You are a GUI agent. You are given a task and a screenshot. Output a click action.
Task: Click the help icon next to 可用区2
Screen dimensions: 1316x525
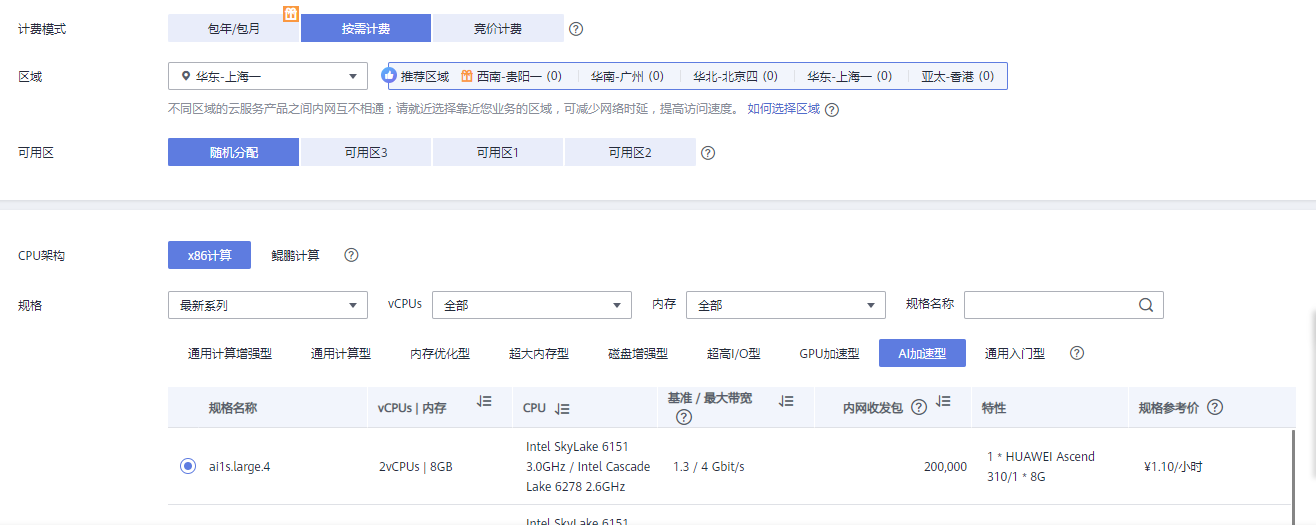pyautogui.click(x=708, y=153)
